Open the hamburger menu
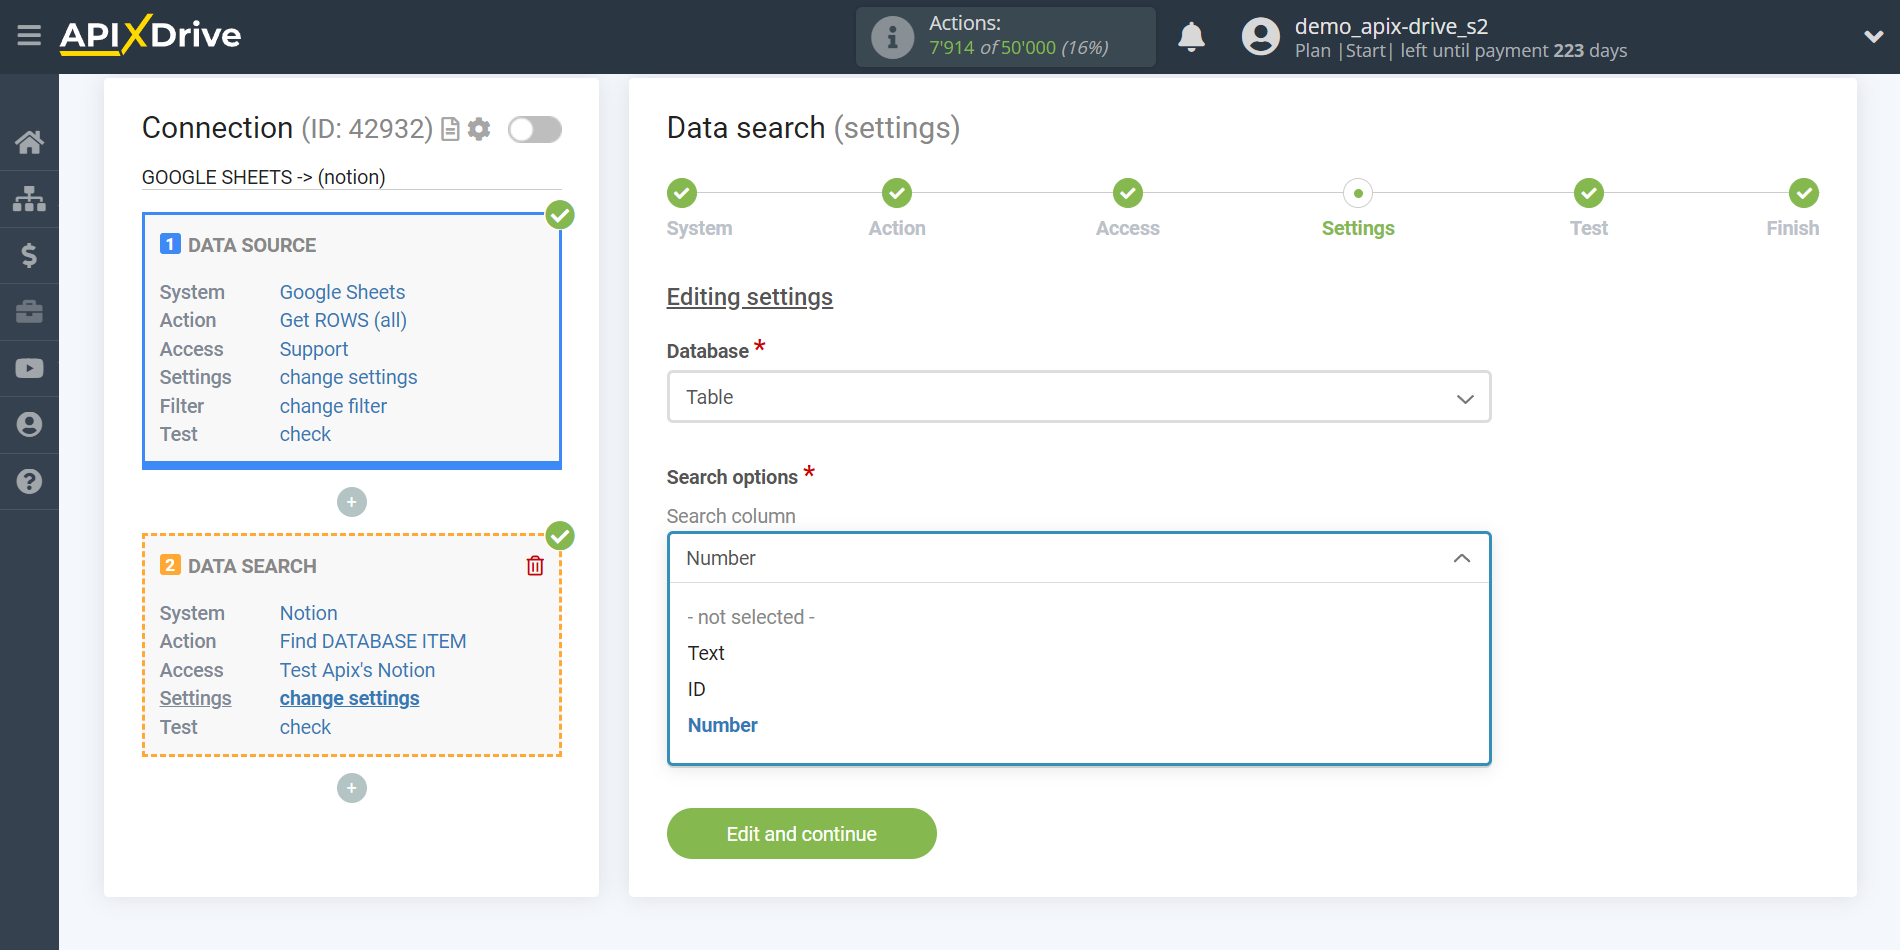 [x=29, y=36]
